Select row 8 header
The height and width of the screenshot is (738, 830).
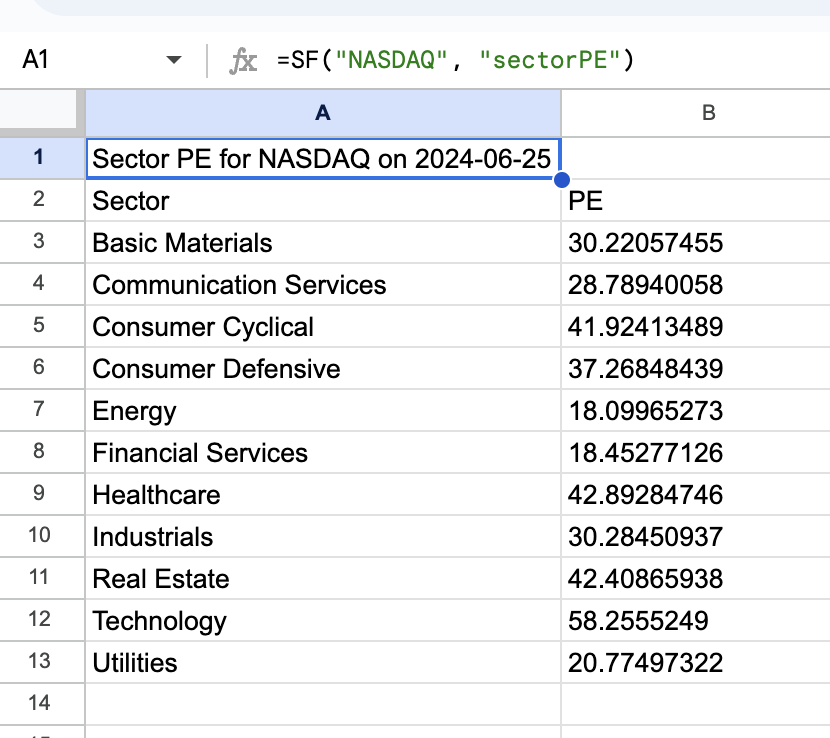tap(42, 452)
